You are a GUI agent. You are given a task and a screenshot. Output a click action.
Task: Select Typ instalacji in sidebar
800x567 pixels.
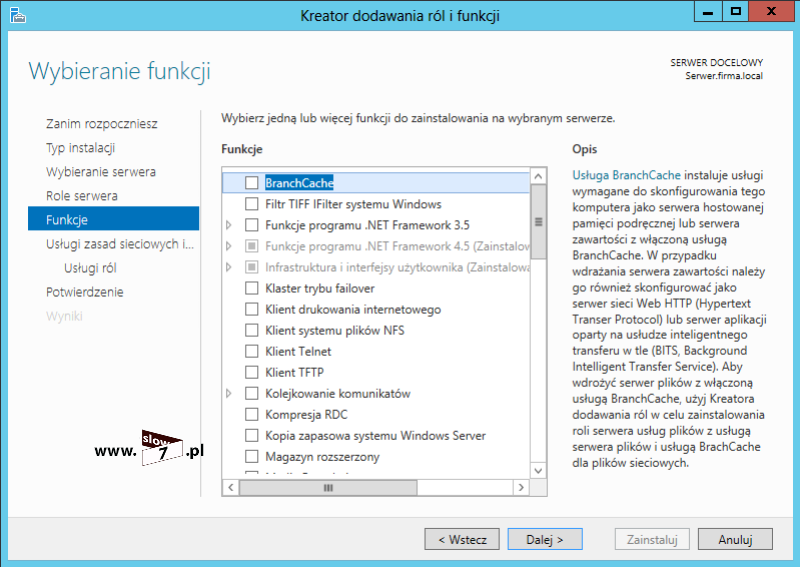pyautogui.click(x=80, y=148)
